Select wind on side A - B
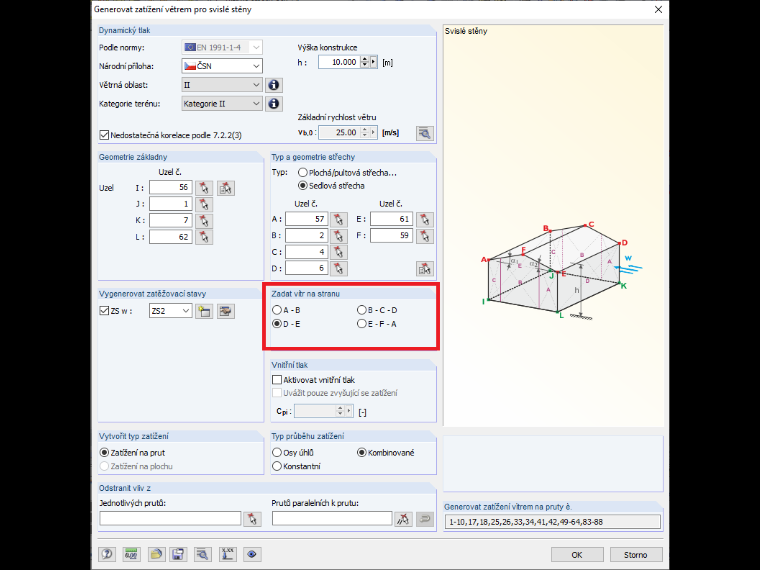 (x=277, y=310)
